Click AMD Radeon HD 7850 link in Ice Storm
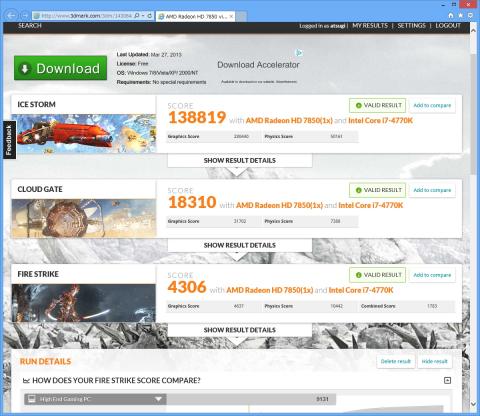The height and width of the screenshot is (416, 480). point(289,120)
